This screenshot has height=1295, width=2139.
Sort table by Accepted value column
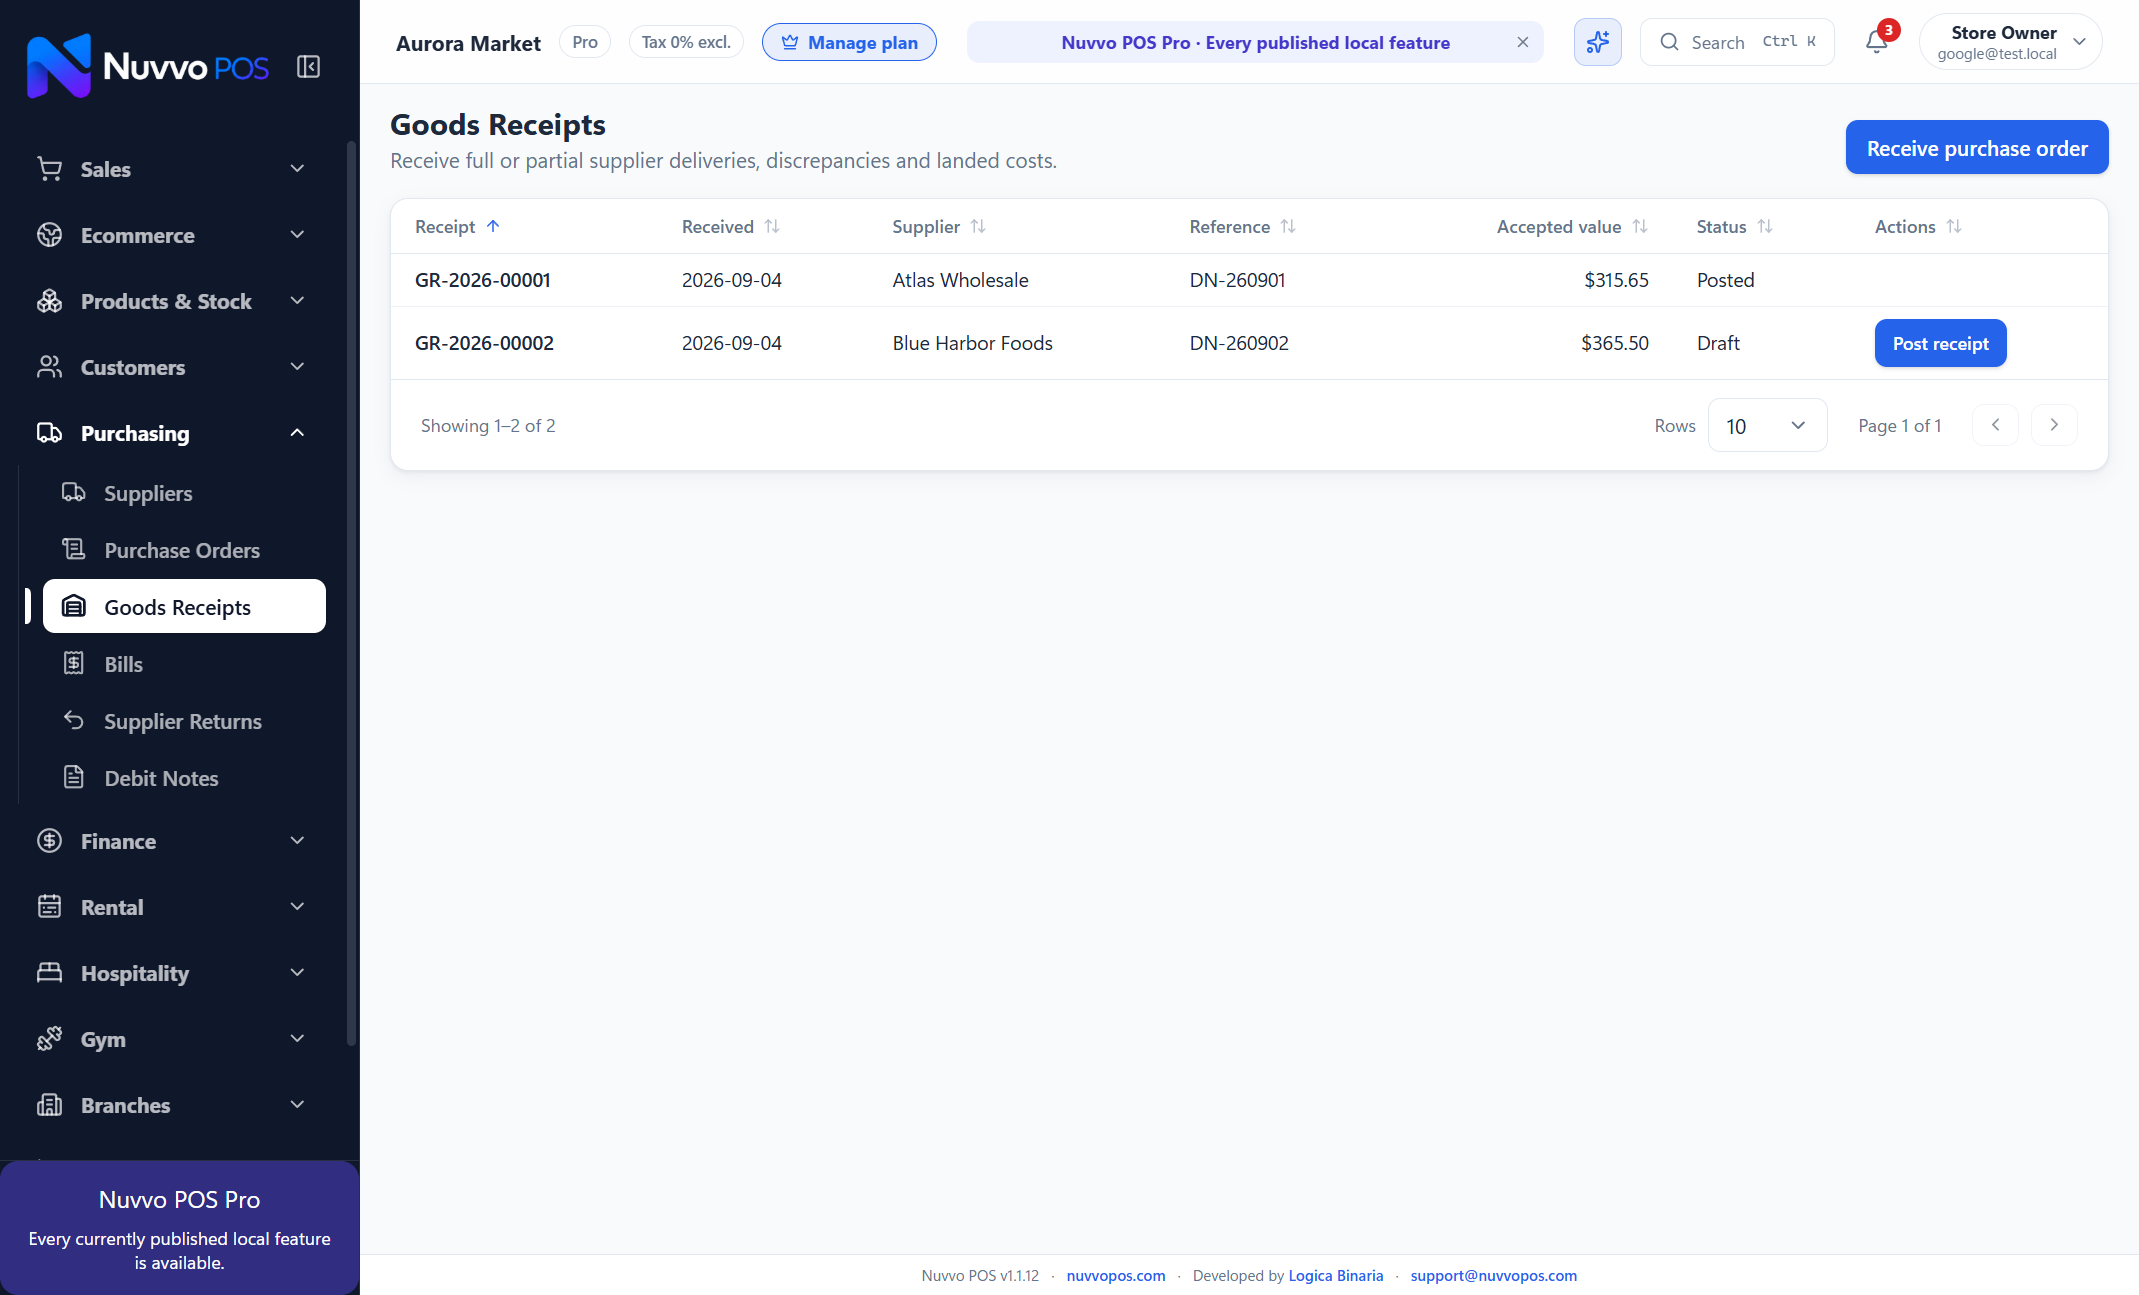[1572, 227]
